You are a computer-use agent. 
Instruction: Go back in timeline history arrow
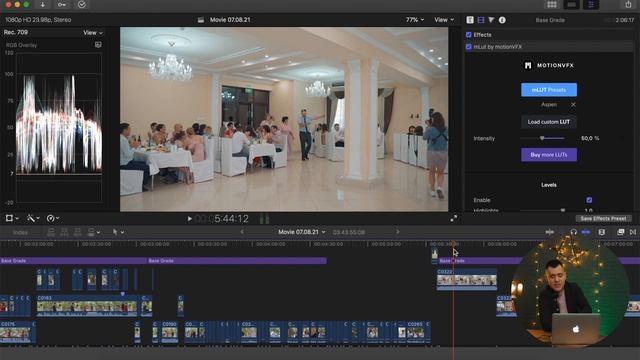click(242, 232)
